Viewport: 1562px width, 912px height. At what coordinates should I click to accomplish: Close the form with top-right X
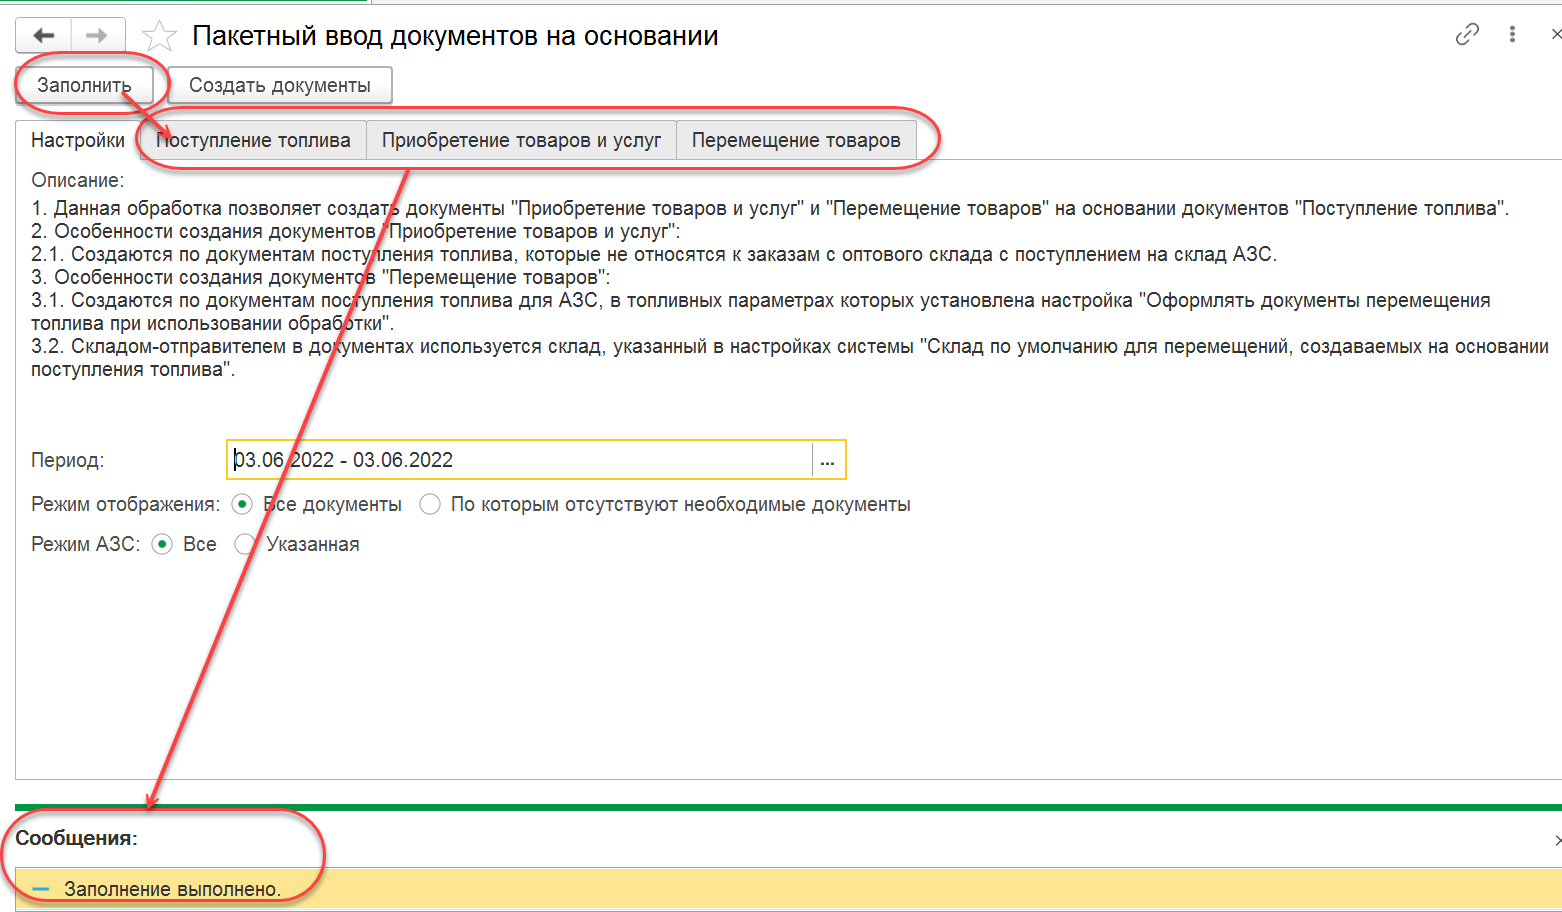1556,35
